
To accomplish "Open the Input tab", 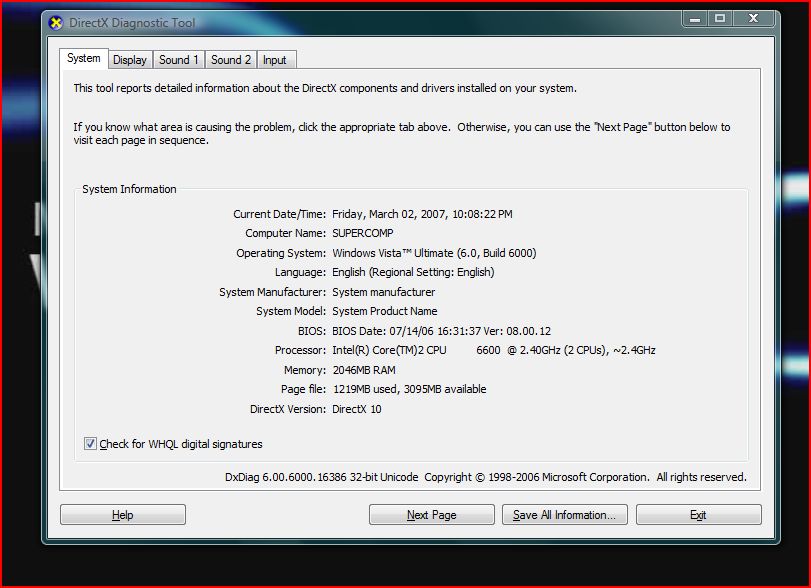I will click(275, 60).
